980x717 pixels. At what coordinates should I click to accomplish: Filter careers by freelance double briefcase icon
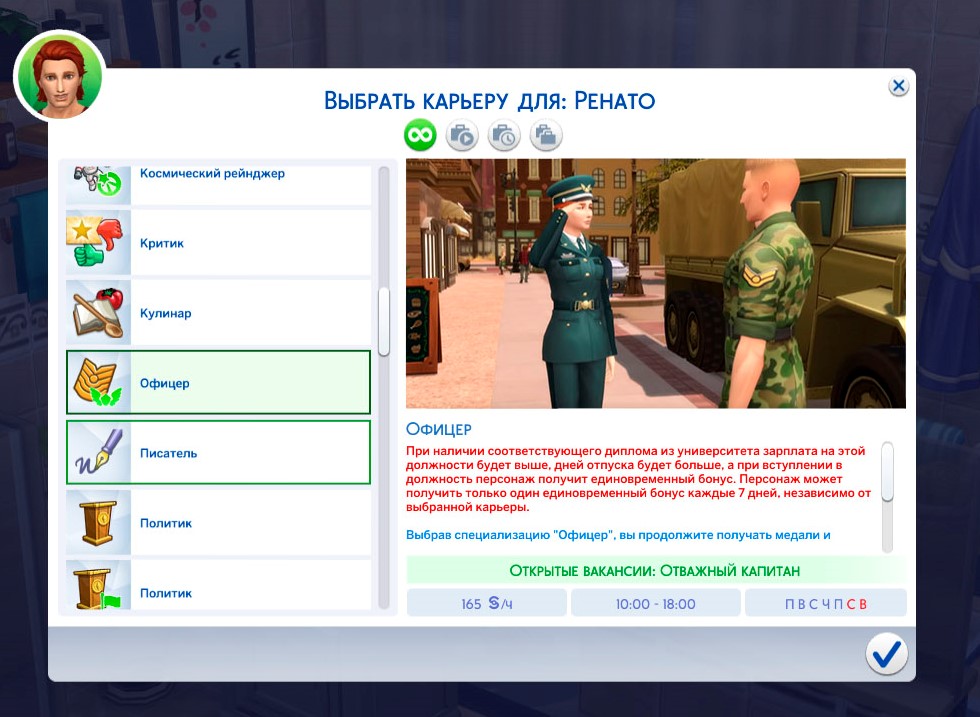[x=546, y=135]
